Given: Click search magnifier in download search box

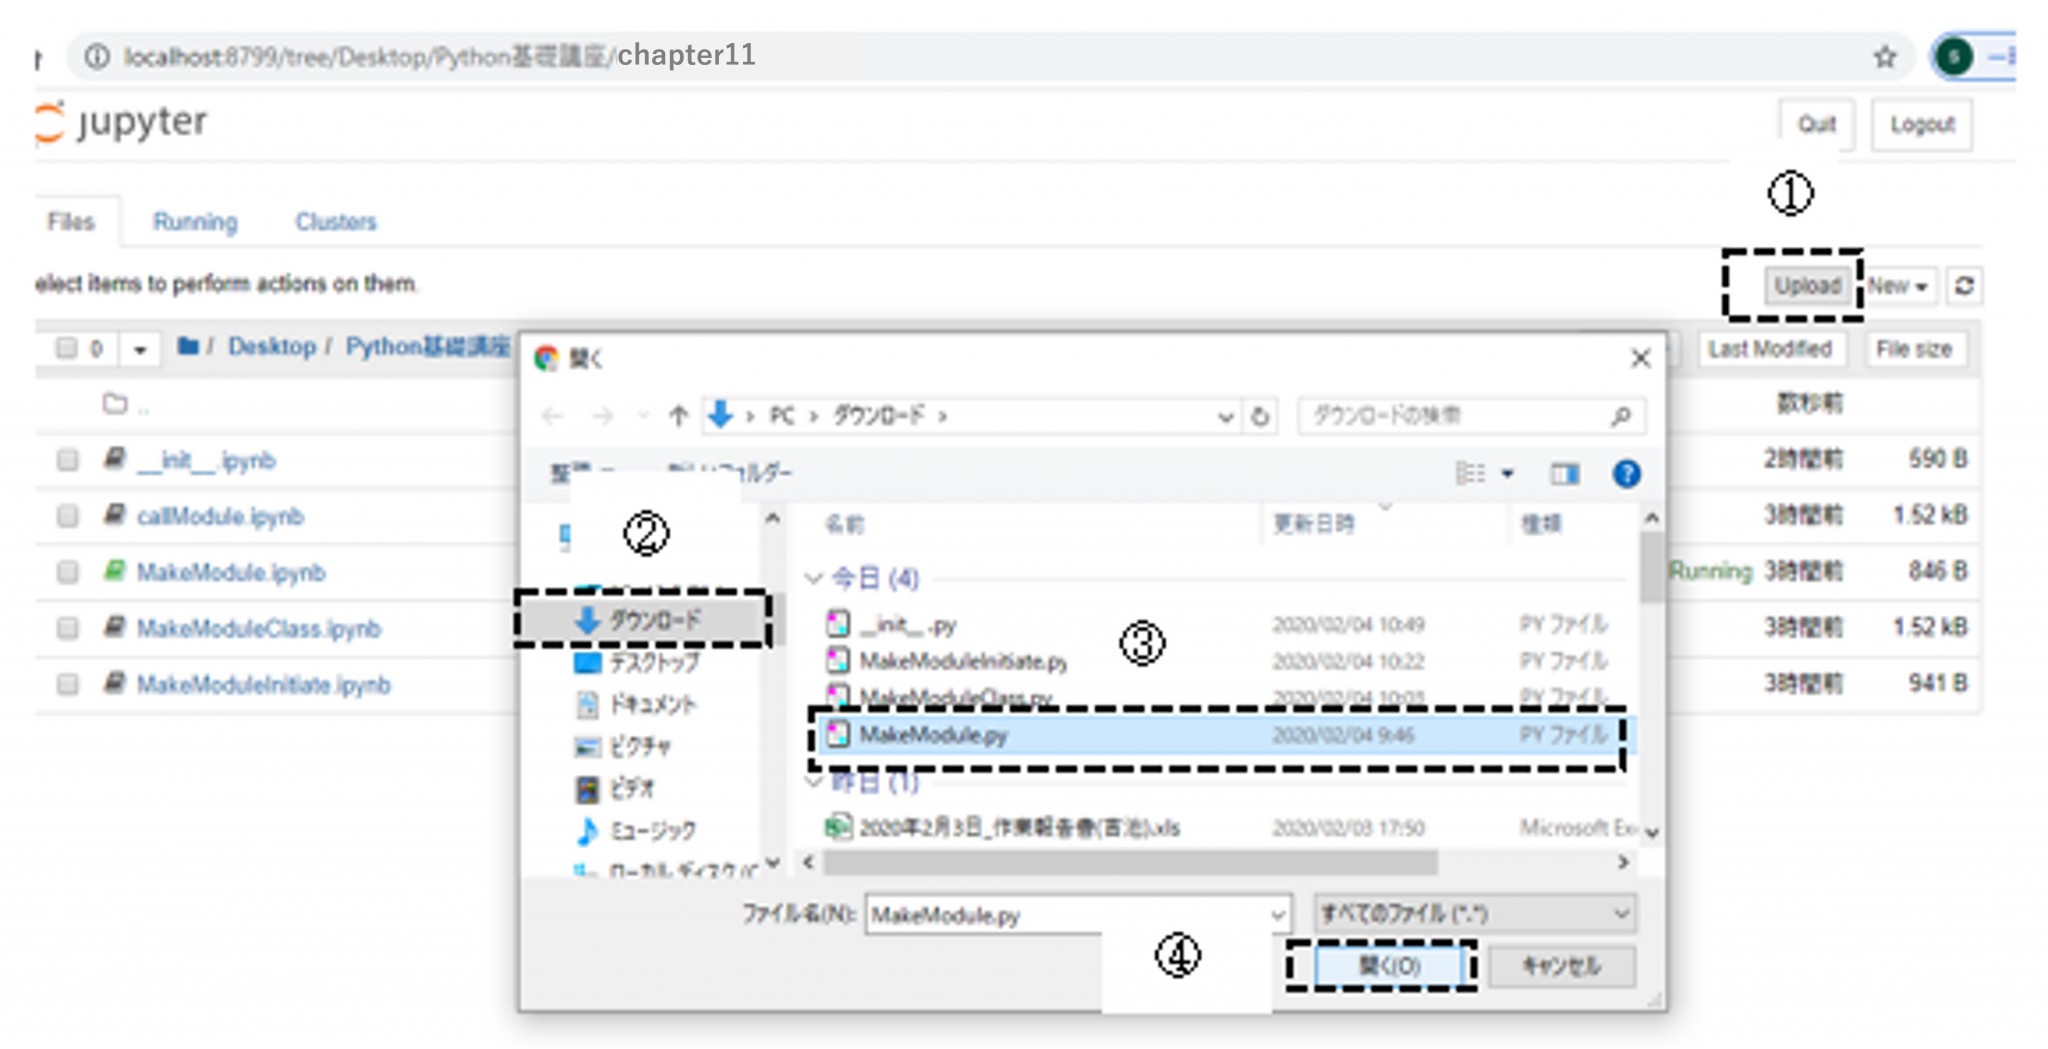Looking at the screenshot, I should click(1621, 416).
